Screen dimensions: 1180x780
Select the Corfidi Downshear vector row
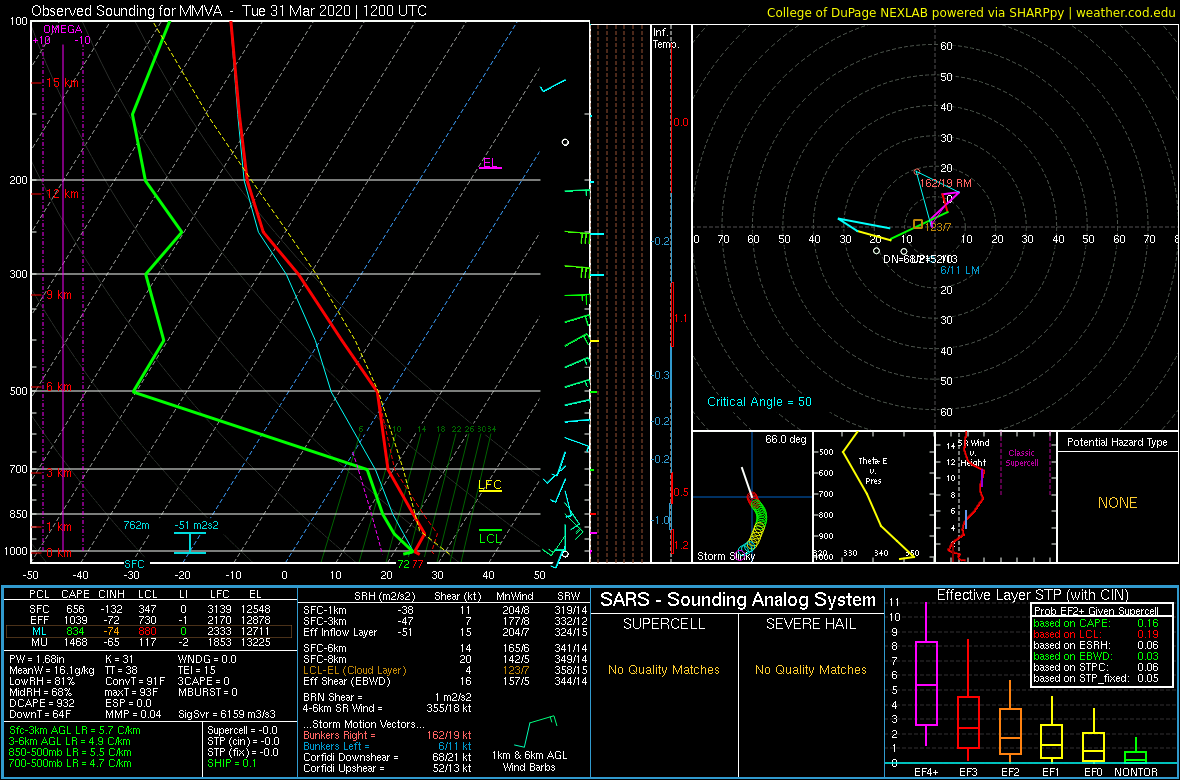pyautogui.click(x=387, y=757)
